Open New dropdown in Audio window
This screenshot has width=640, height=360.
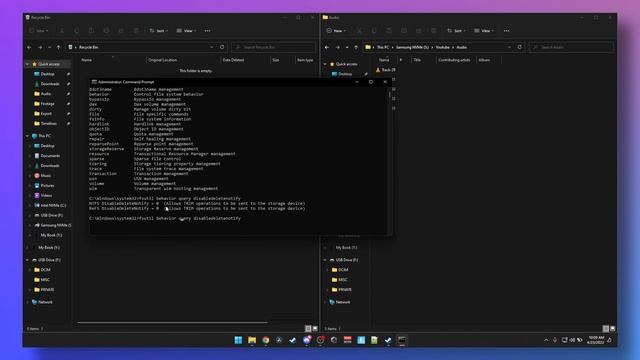point(336,31)
